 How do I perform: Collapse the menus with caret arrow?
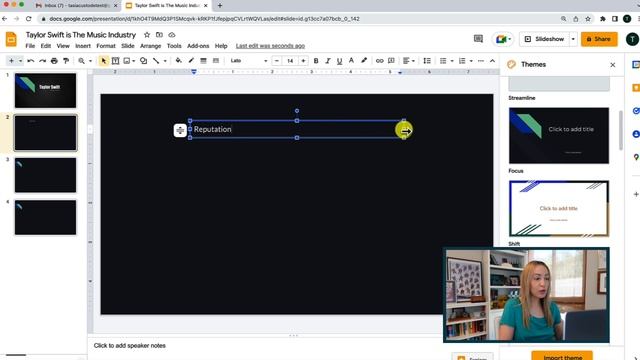click(492, 61)
